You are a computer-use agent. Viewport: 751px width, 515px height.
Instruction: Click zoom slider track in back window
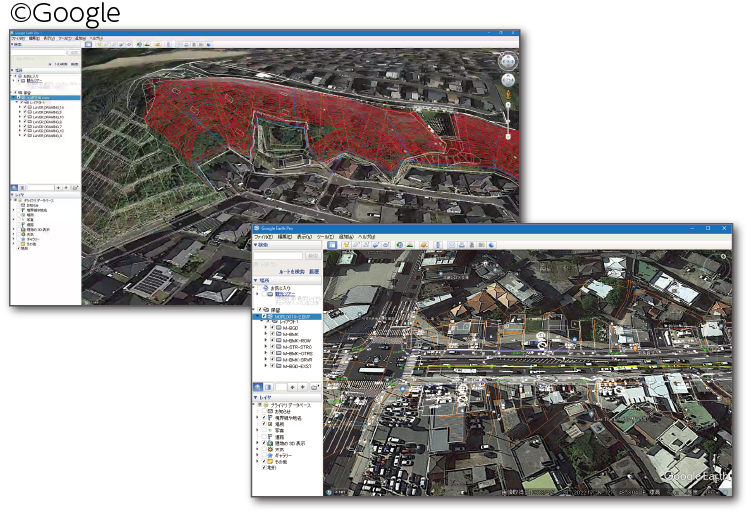[x=508, y=120]
